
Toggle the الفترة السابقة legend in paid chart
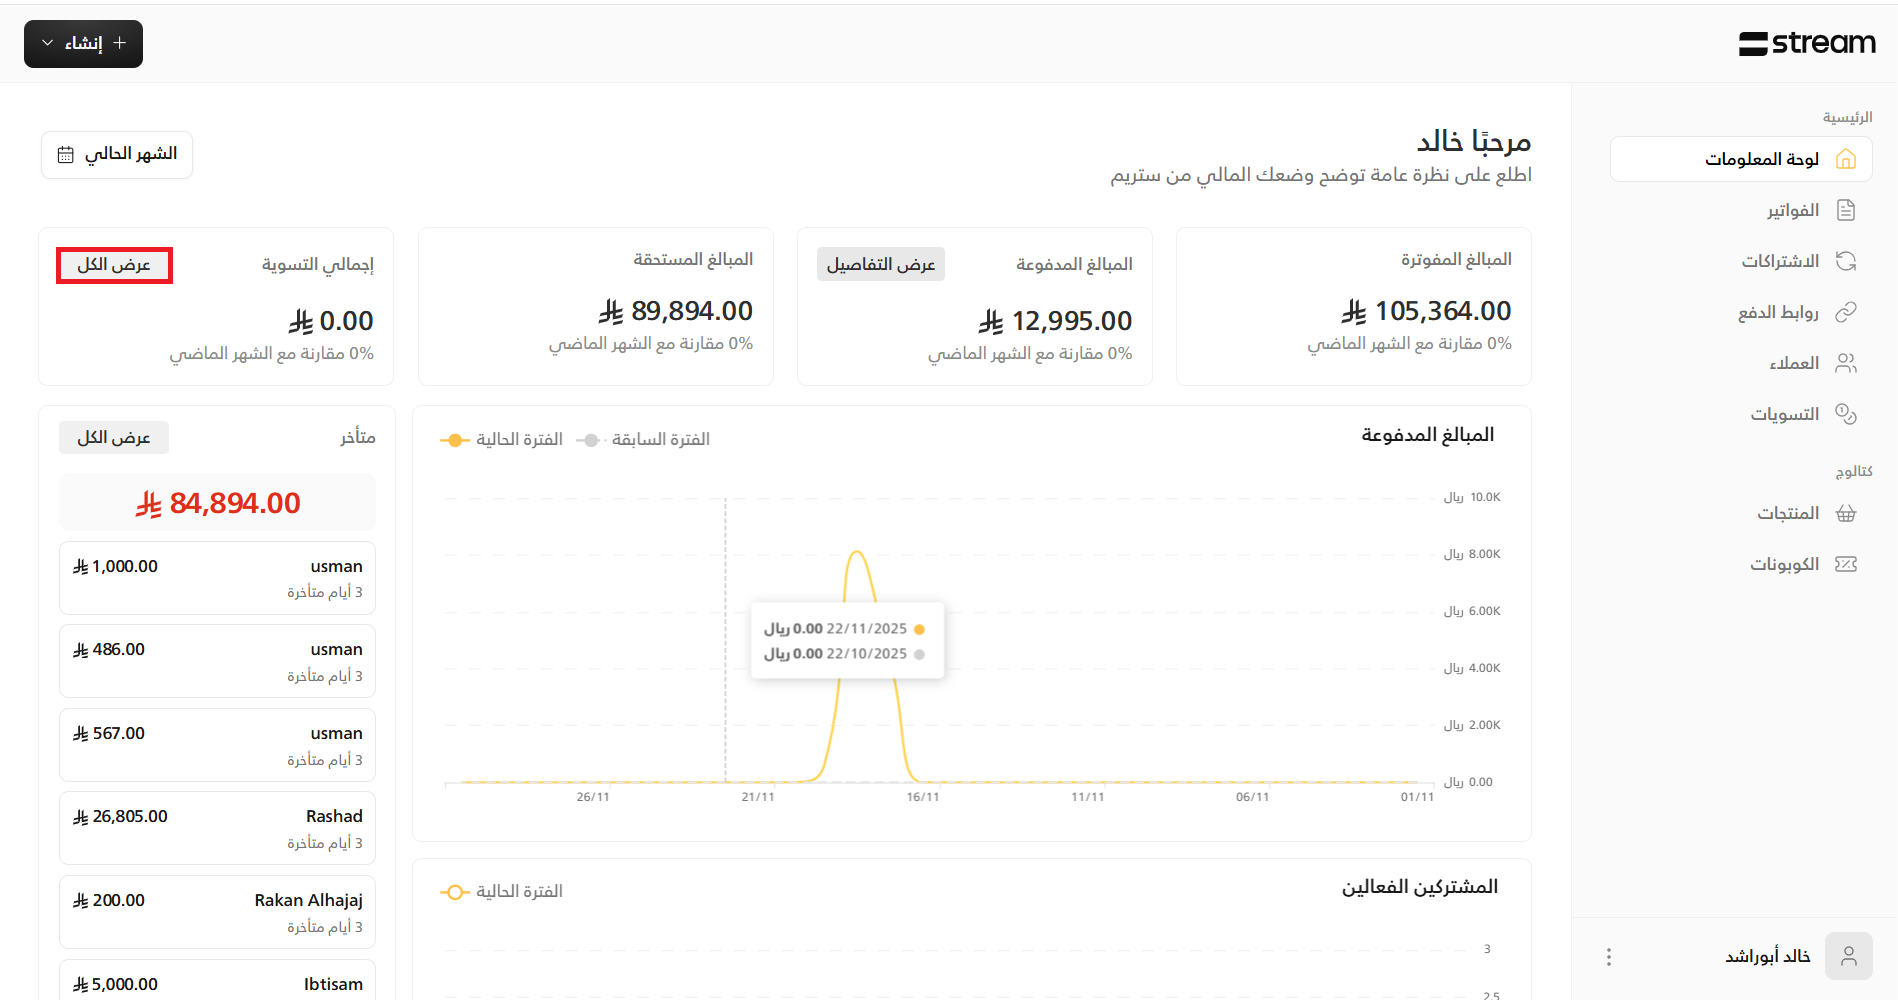644,440
